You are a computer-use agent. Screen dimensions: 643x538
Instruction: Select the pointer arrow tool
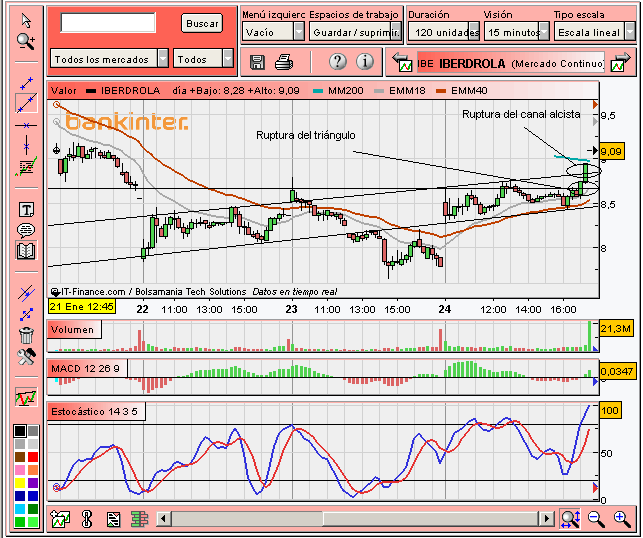(26, 21)
